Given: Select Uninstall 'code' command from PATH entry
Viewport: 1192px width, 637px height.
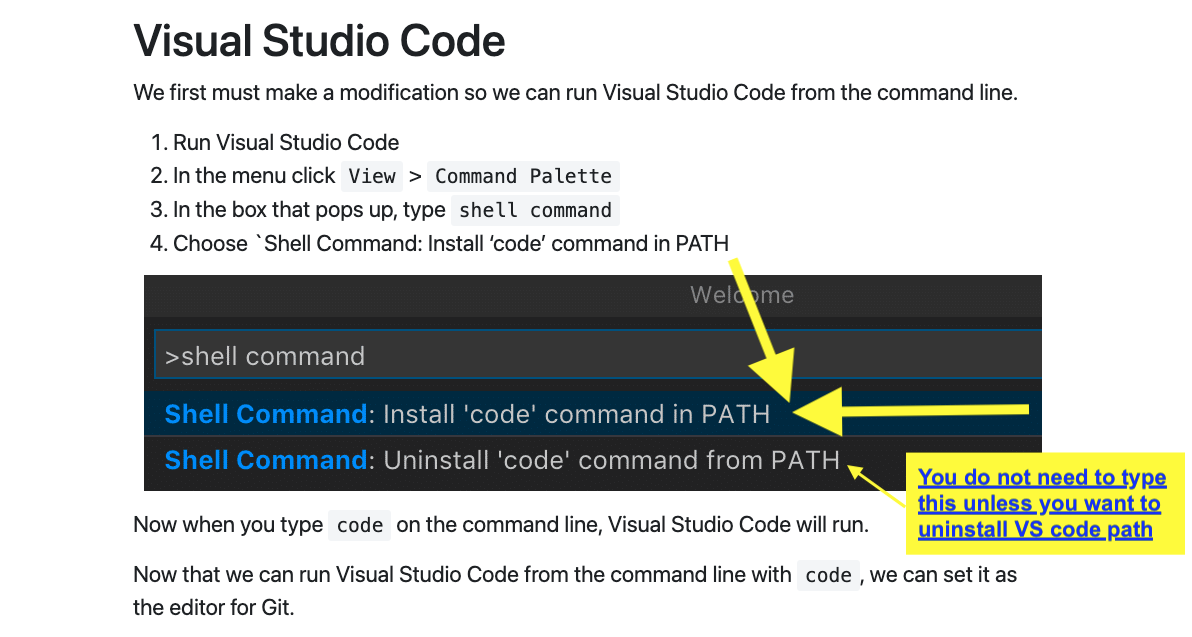Looking at the screenshot, I should point(502,460).
